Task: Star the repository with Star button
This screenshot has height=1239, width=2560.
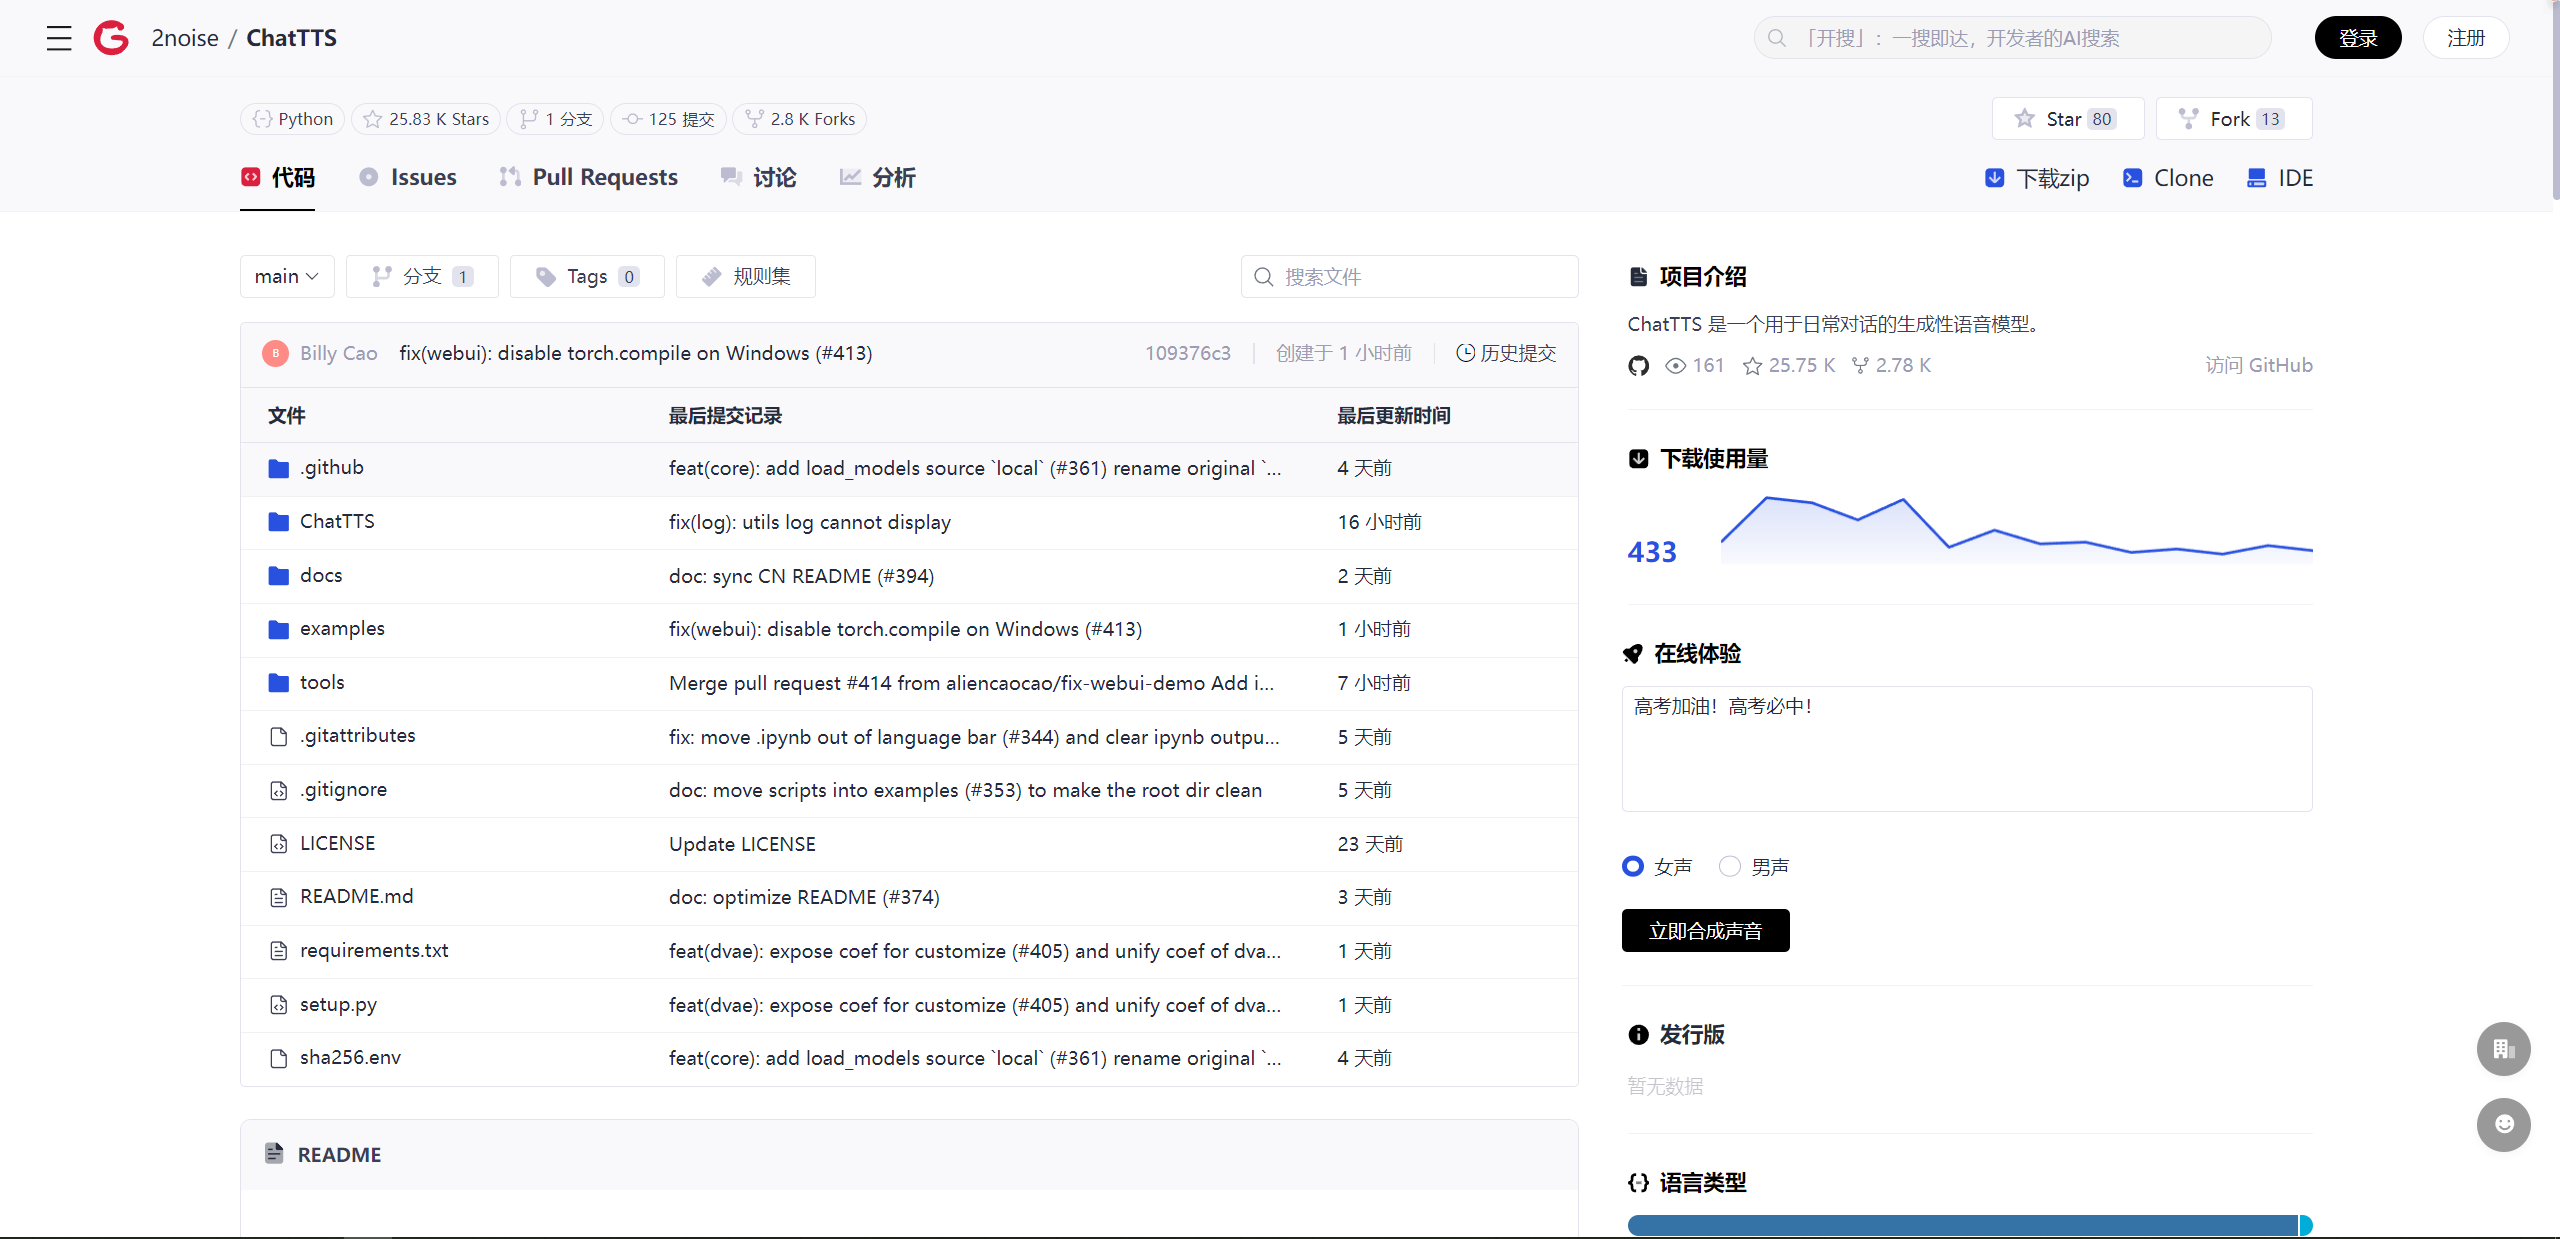Action: pyautogui.click(x=2067, y=119)
